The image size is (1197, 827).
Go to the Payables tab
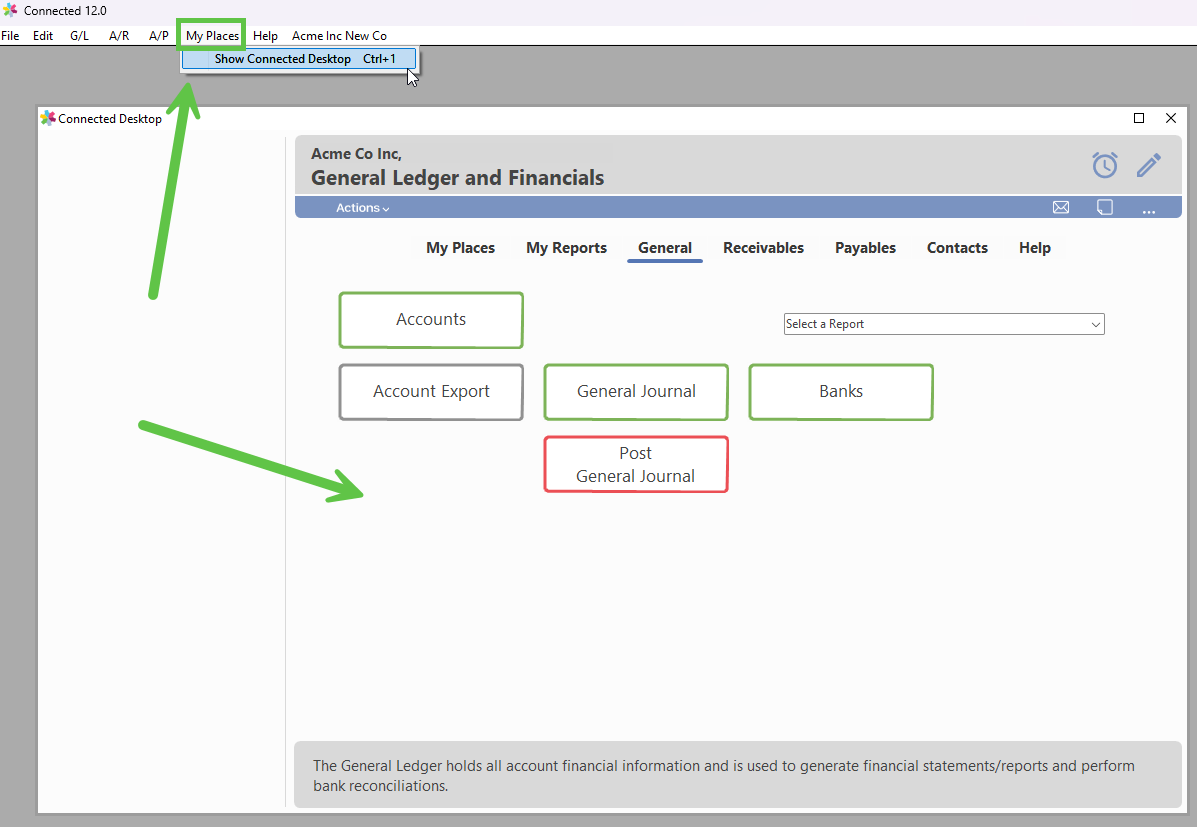coord(866,248)
